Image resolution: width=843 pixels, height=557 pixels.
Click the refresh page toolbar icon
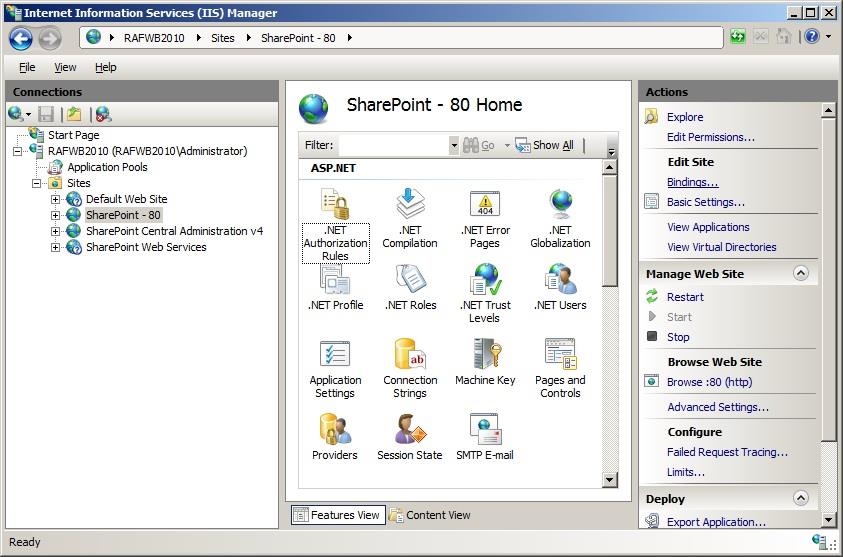point(738,37)
